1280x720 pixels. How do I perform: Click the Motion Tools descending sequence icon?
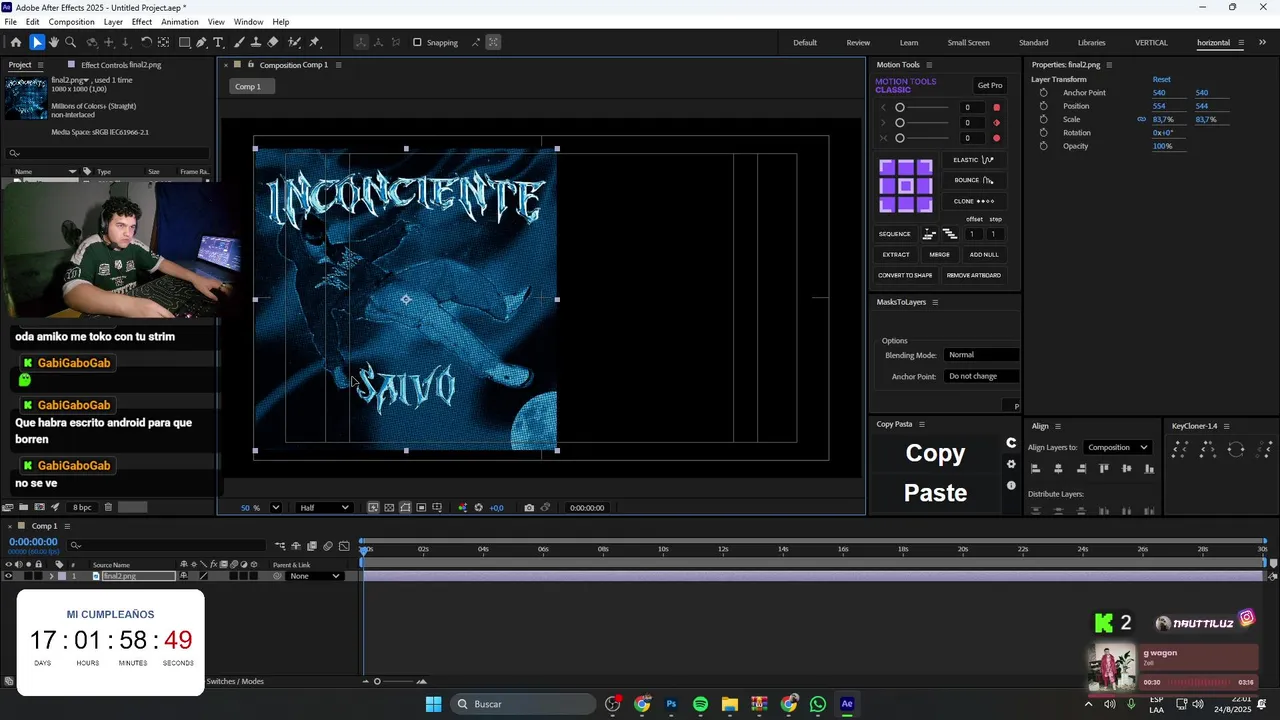click(949, 234)
